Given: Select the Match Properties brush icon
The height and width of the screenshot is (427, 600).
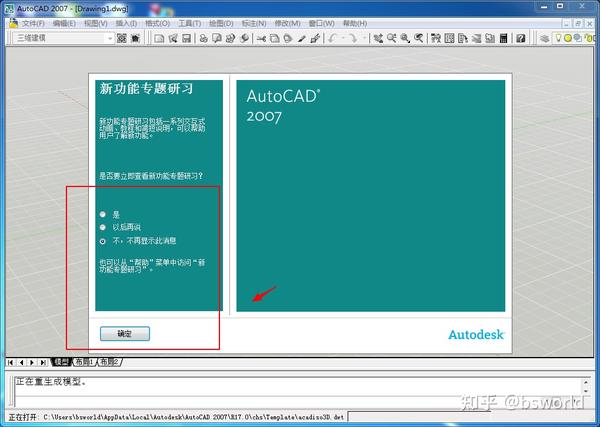Looking at the screenshot, I should (x=302, y=38).
